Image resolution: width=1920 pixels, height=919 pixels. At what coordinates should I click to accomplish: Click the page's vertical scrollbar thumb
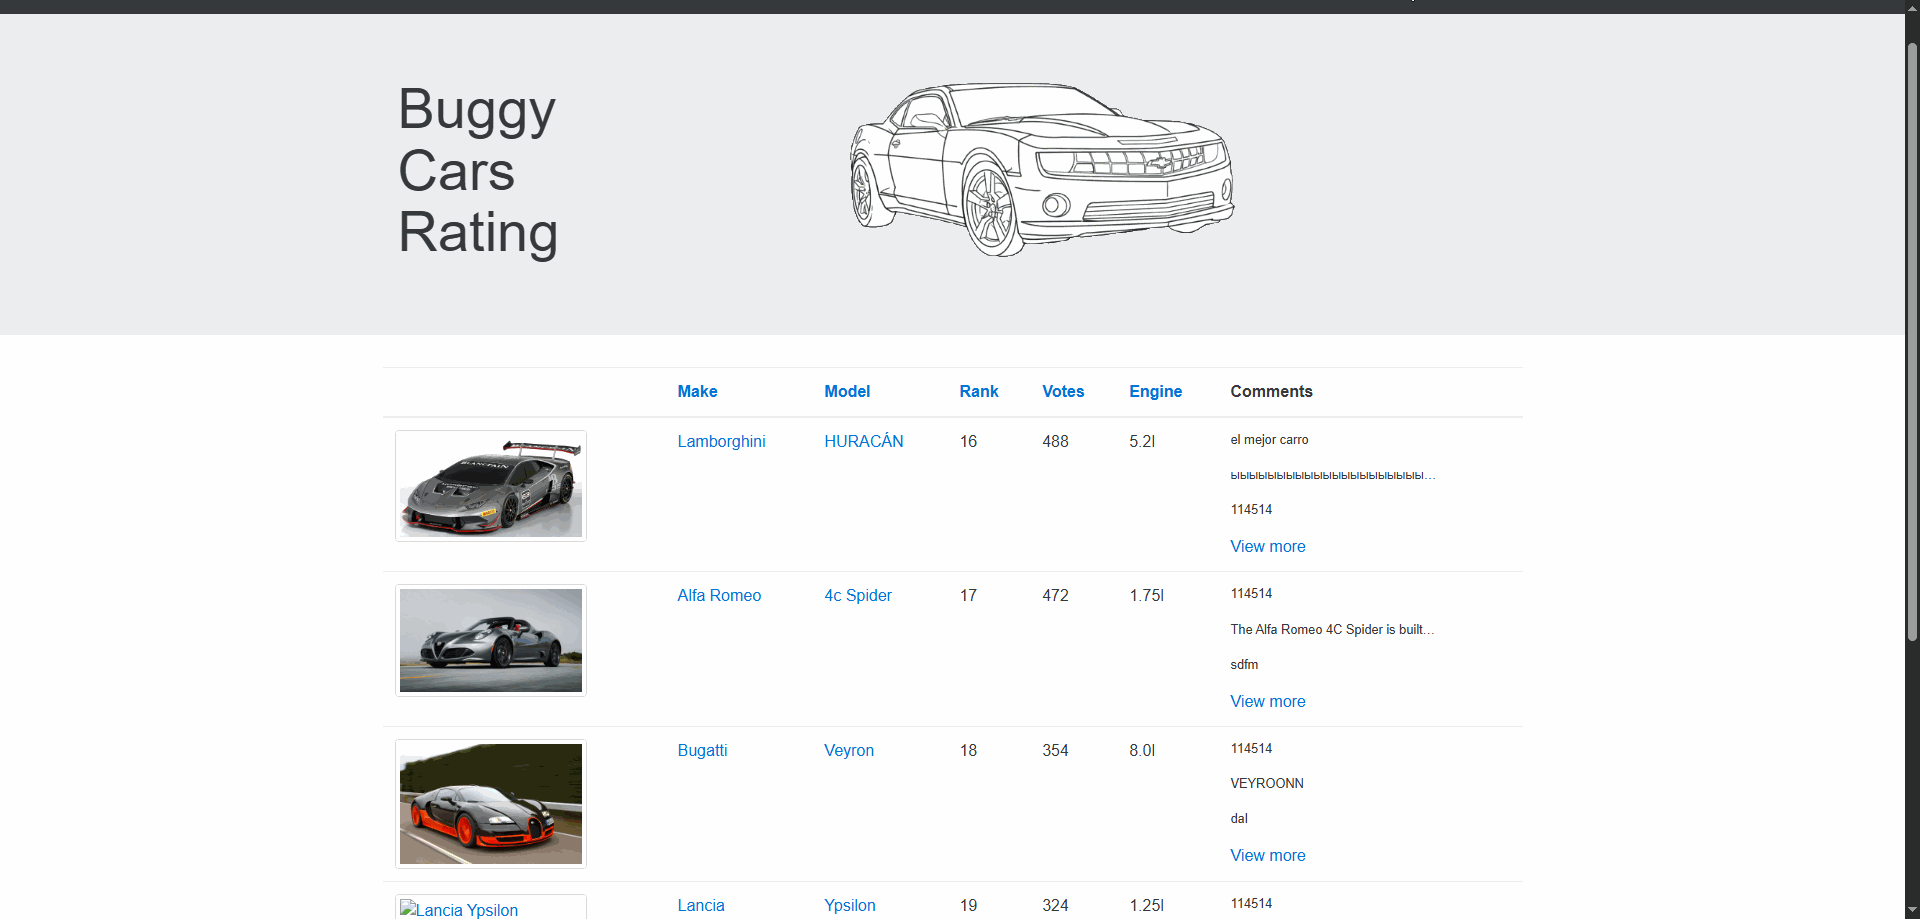1912,340
